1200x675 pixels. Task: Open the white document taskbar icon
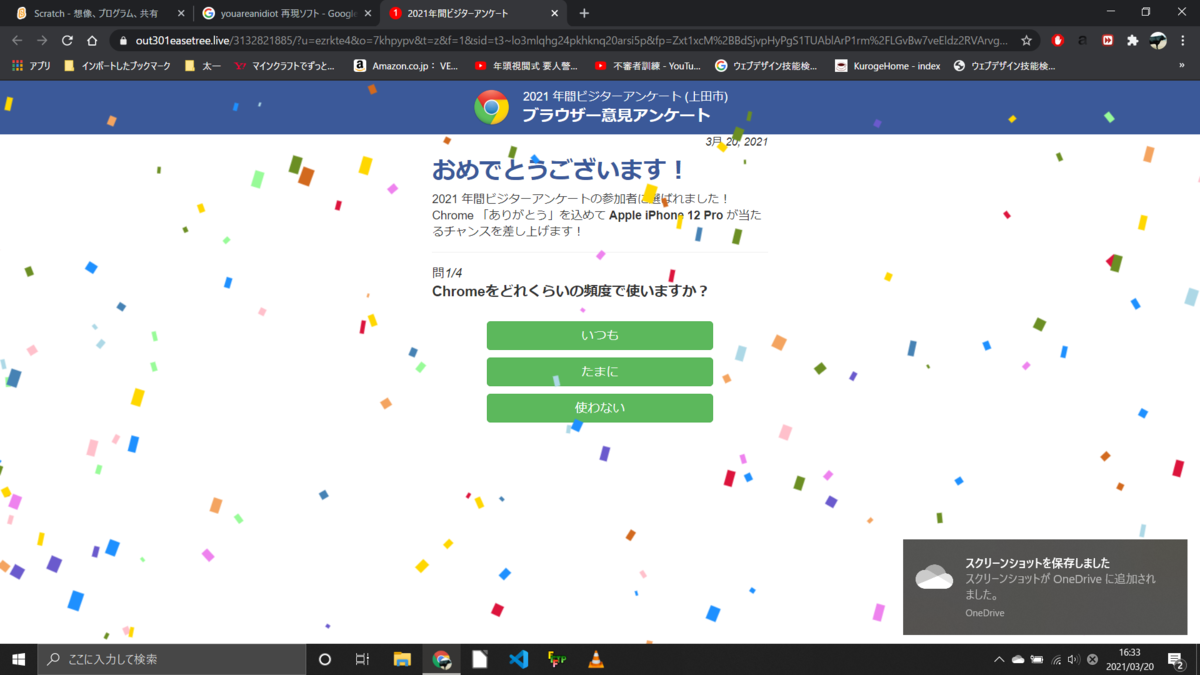pos(480,659)
